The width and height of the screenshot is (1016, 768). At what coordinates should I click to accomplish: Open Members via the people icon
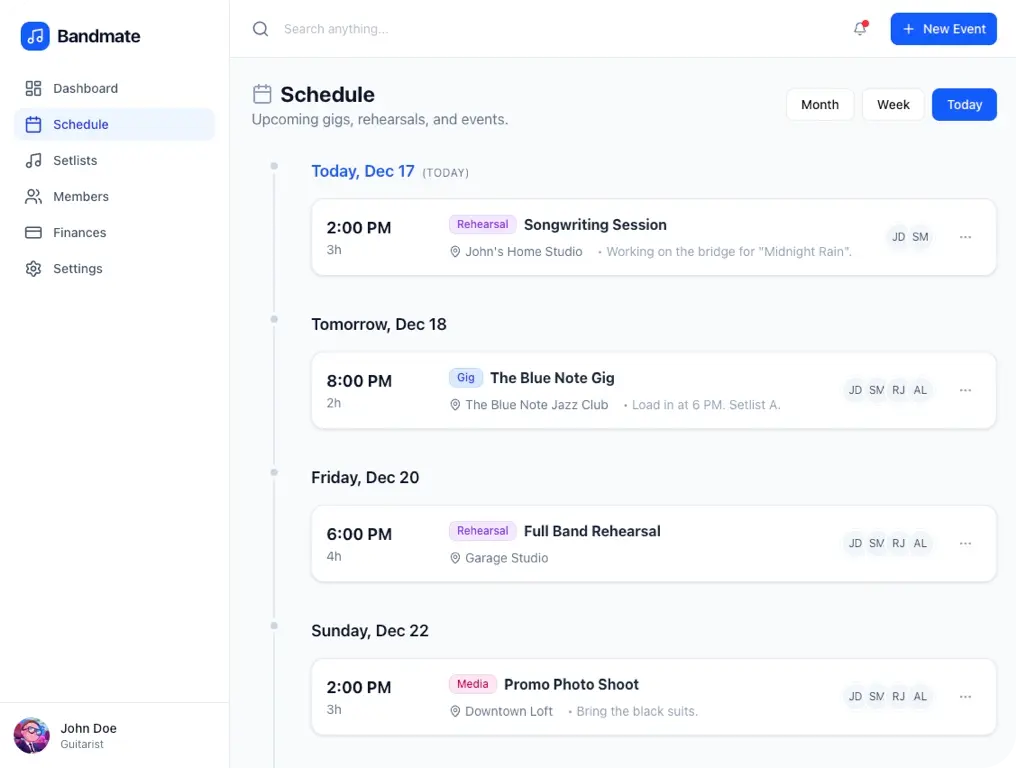[x=33, y=196]
